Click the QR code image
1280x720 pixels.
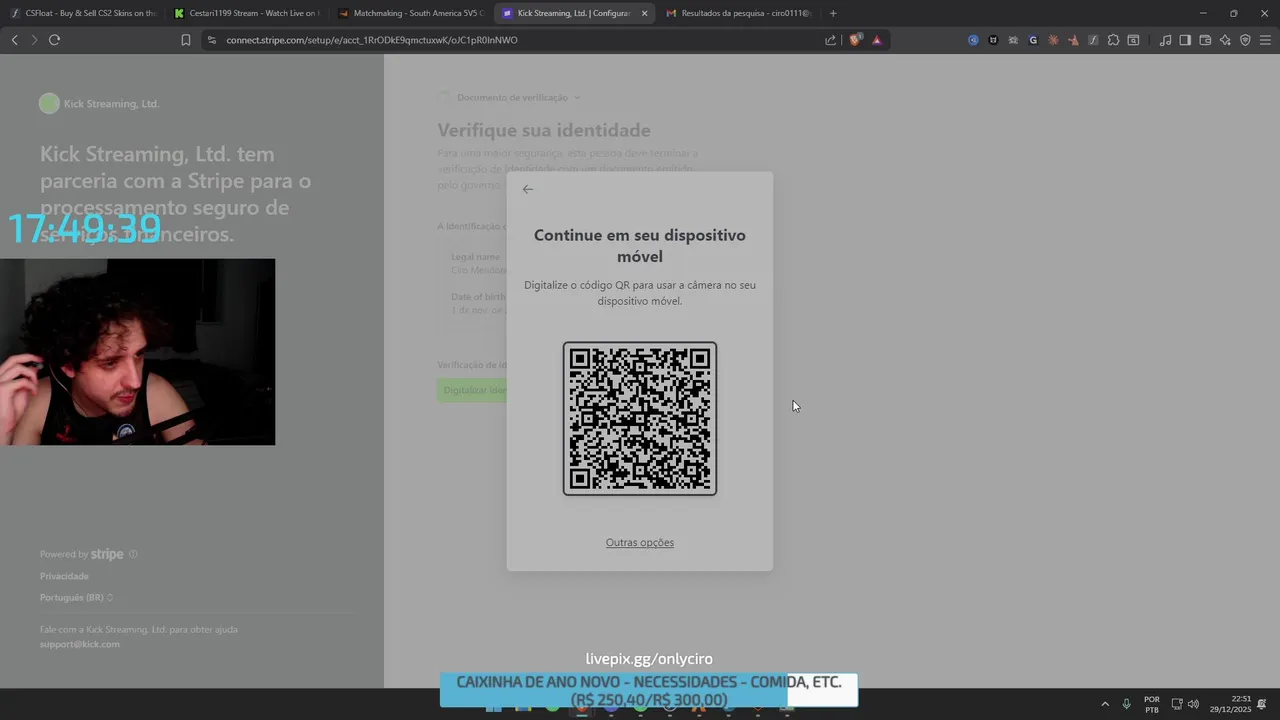(x=640, y=418)
